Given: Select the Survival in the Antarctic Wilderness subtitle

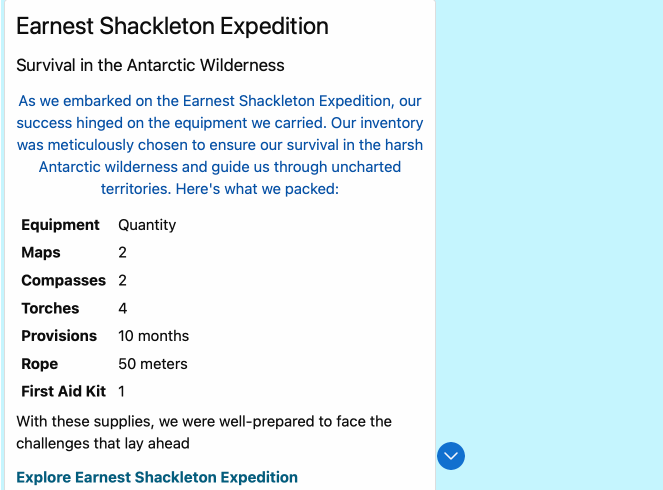Looking at the screenshot, I should click(150, 65).
